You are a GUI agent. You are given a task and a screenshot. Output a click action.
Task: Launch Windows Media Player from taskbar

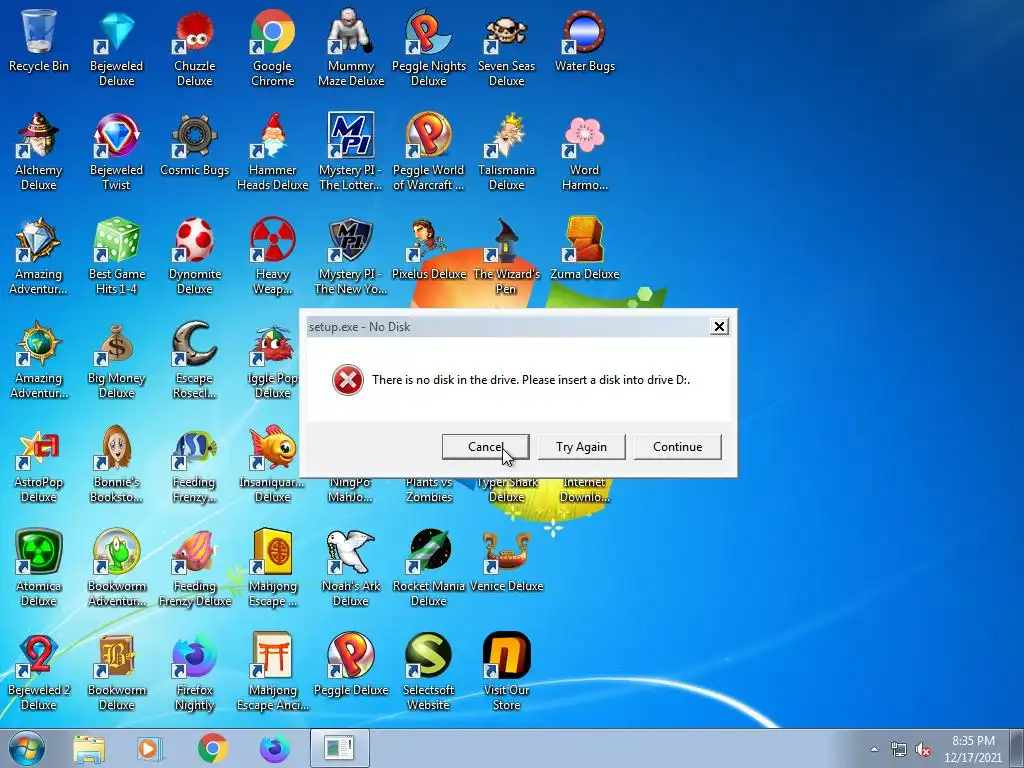pos(150,748)
